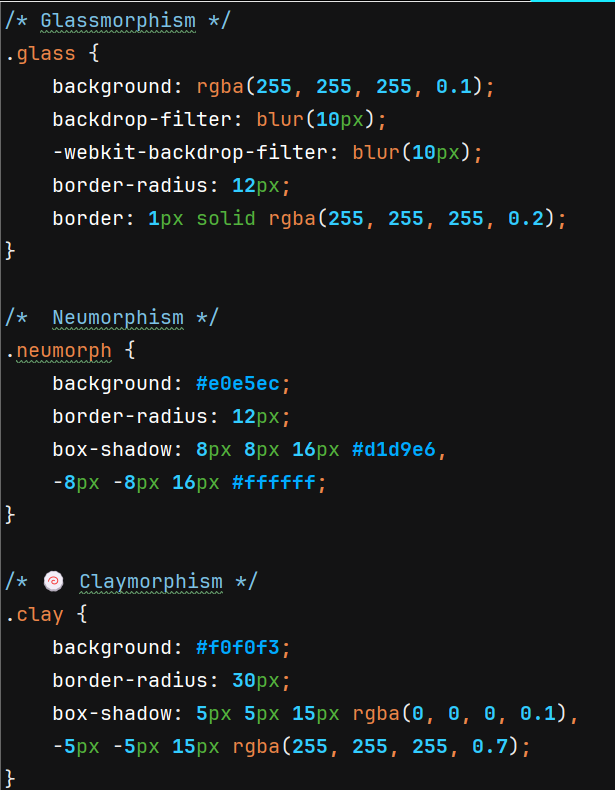This screenshot has width=615, height=790.
Task: Click box-shadow property in .neumorph block
Action: click(112, 449)
